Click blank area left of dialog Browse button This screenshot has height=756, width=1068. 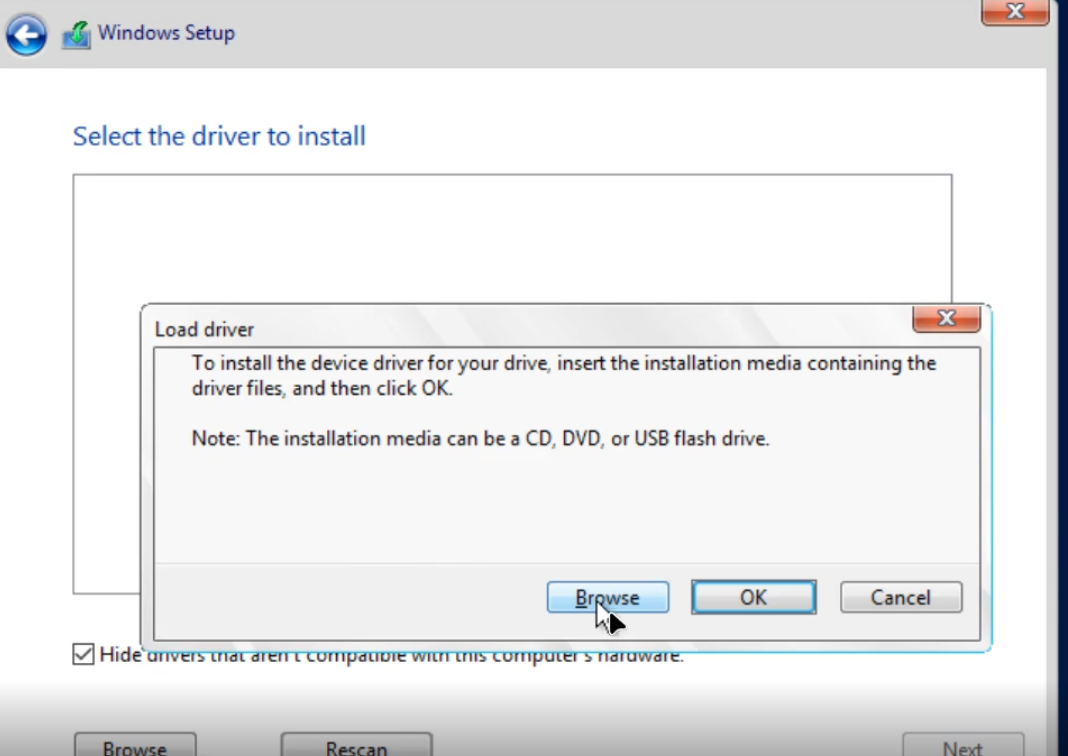point(350,597)
